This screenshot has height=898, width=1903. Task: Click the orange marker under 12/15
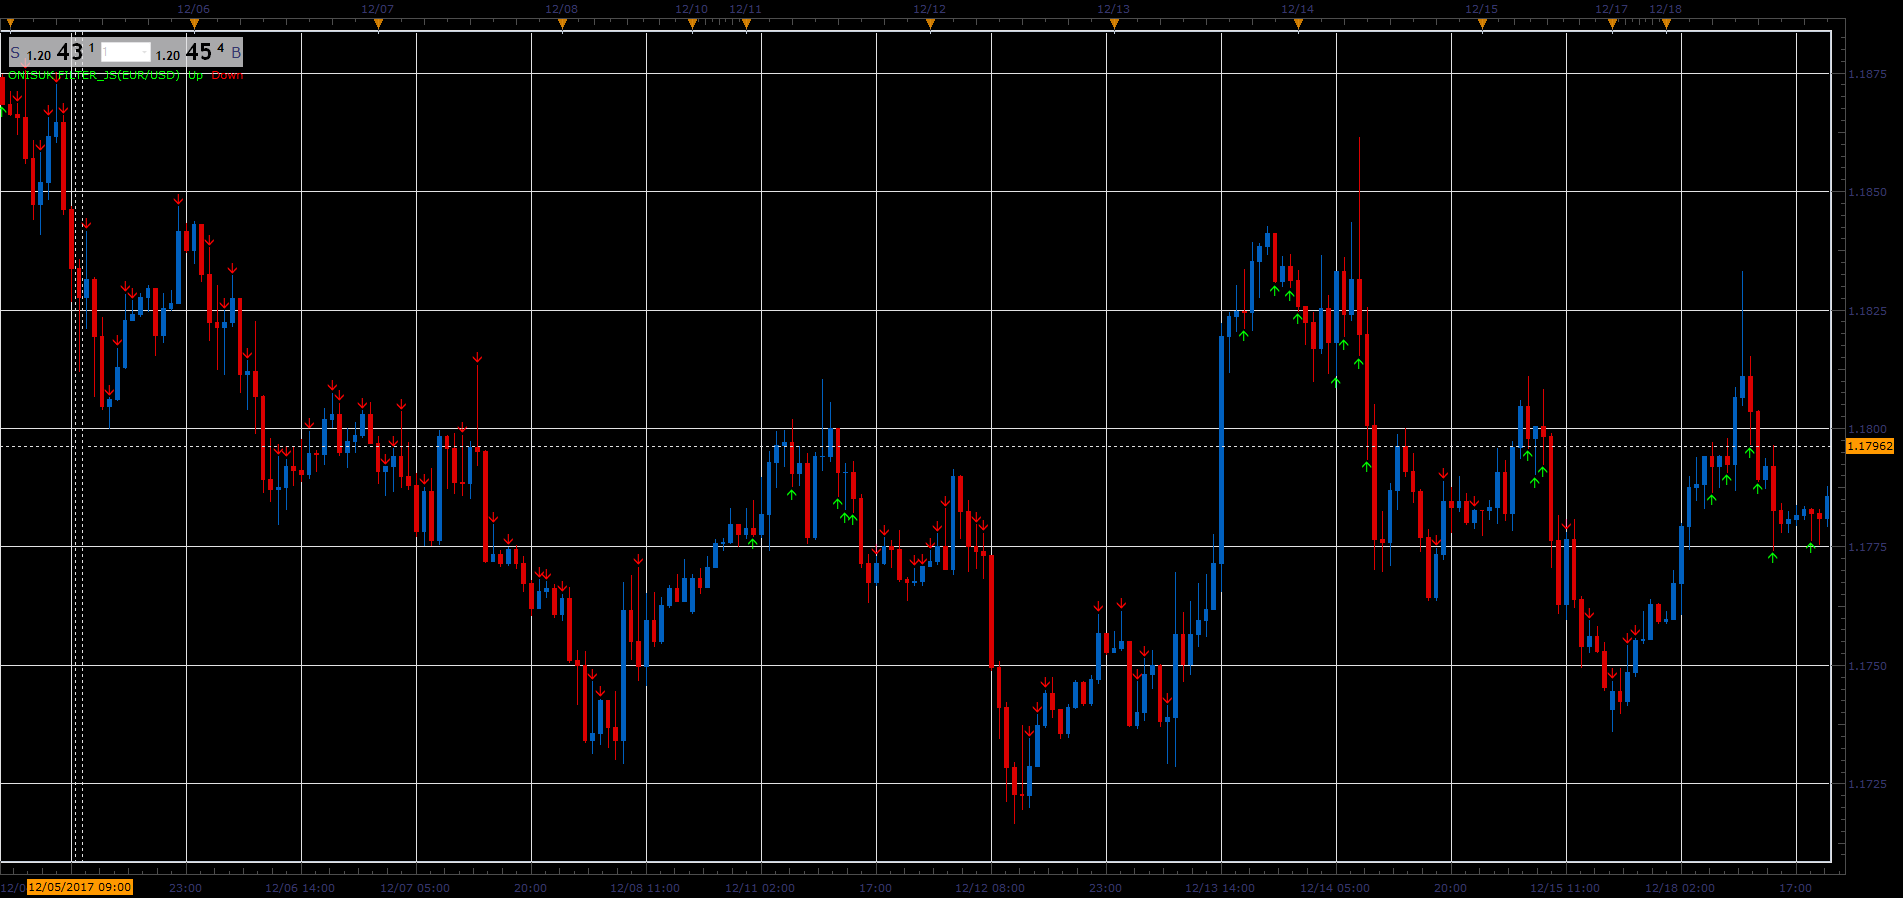[1482, 25]
